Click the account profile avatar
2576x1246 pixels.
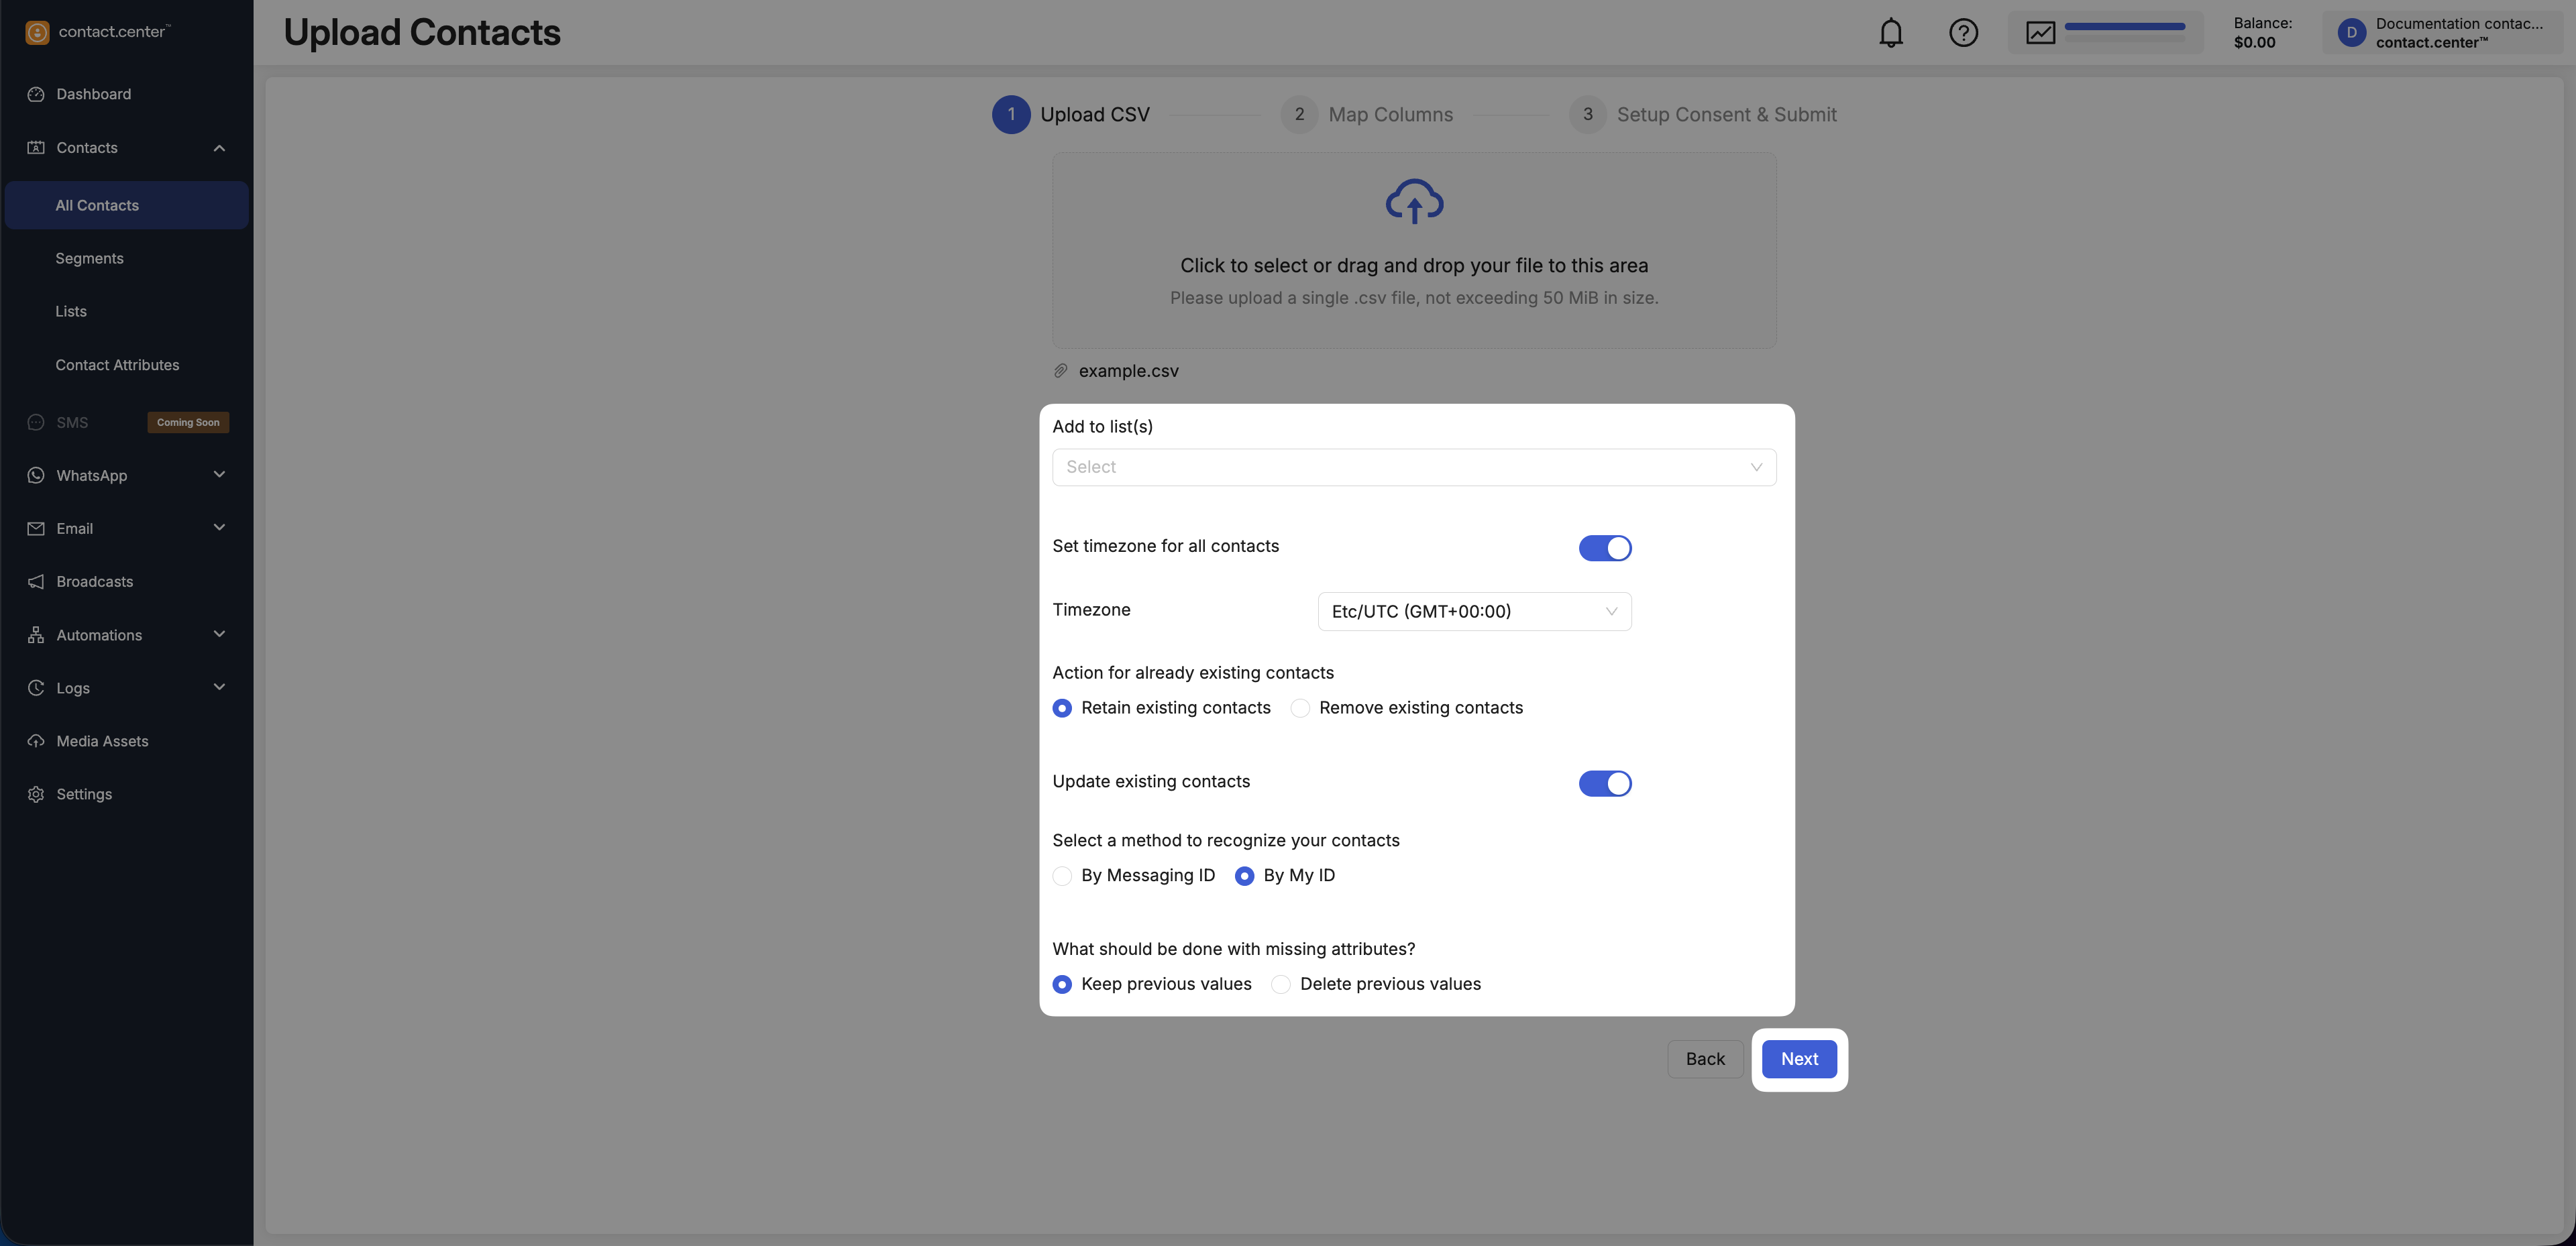pyautogui.click(x=2351, y=33)
